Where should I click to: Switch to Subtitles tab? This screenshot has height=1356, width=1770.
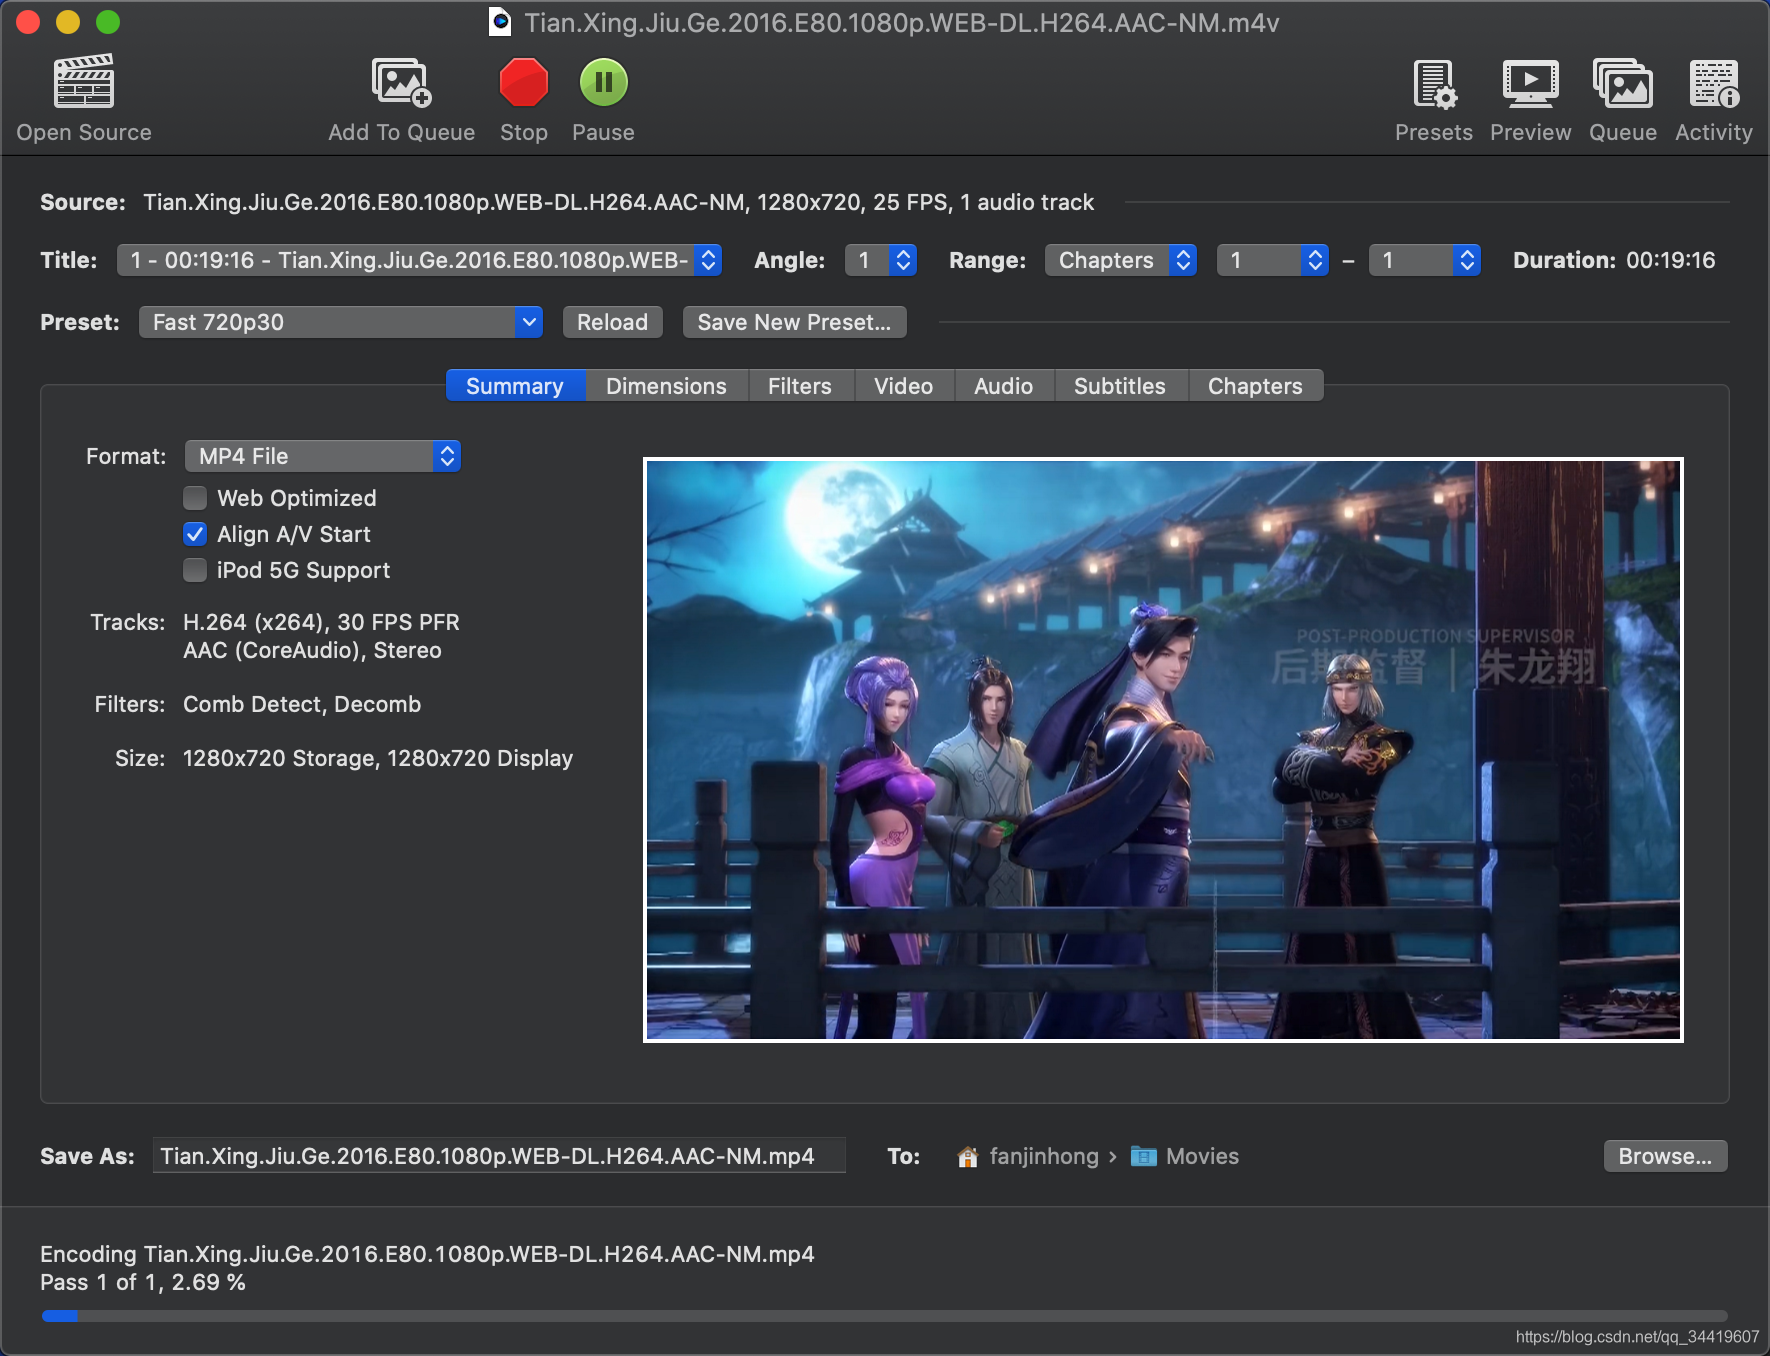(x=1120, y=386)
